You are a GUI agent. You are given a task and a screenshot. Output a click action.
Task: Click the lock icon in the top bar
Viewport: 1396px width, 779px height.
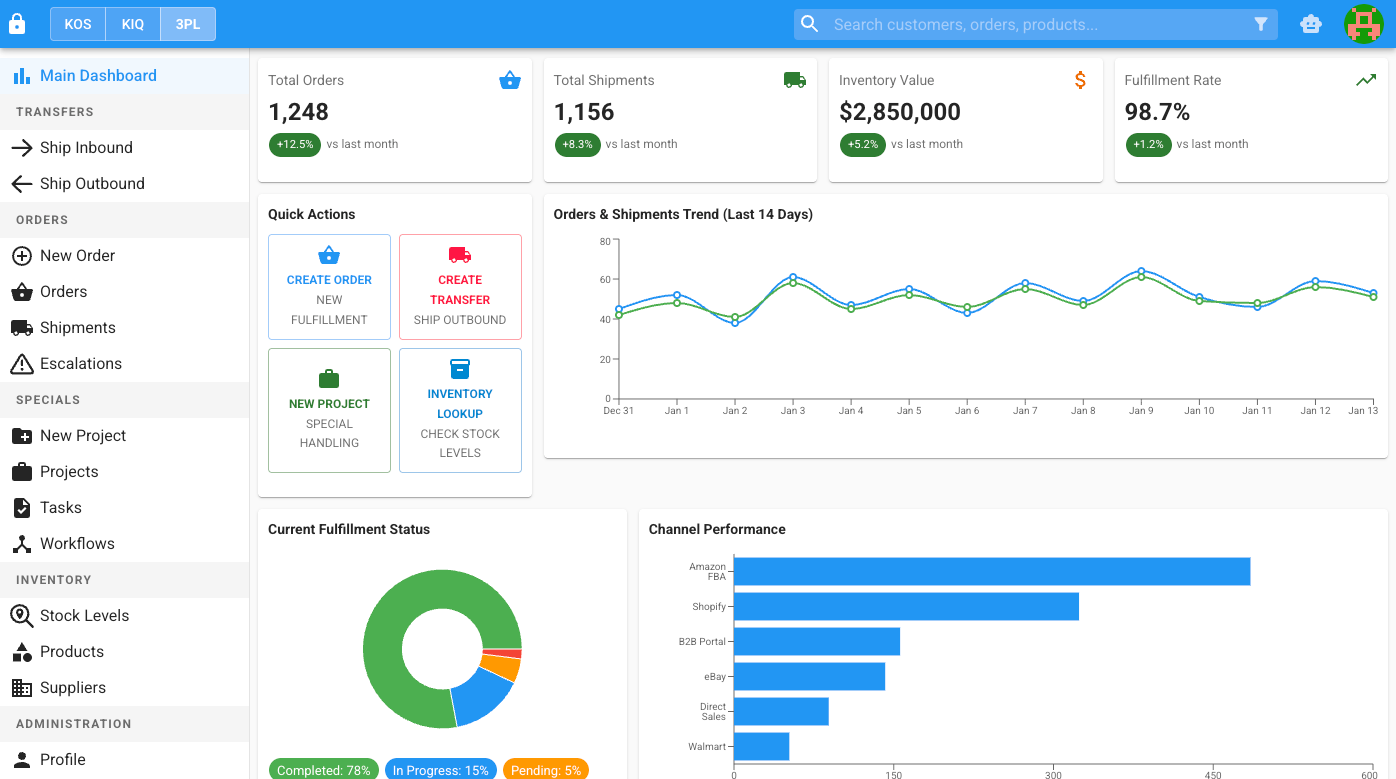17,24
